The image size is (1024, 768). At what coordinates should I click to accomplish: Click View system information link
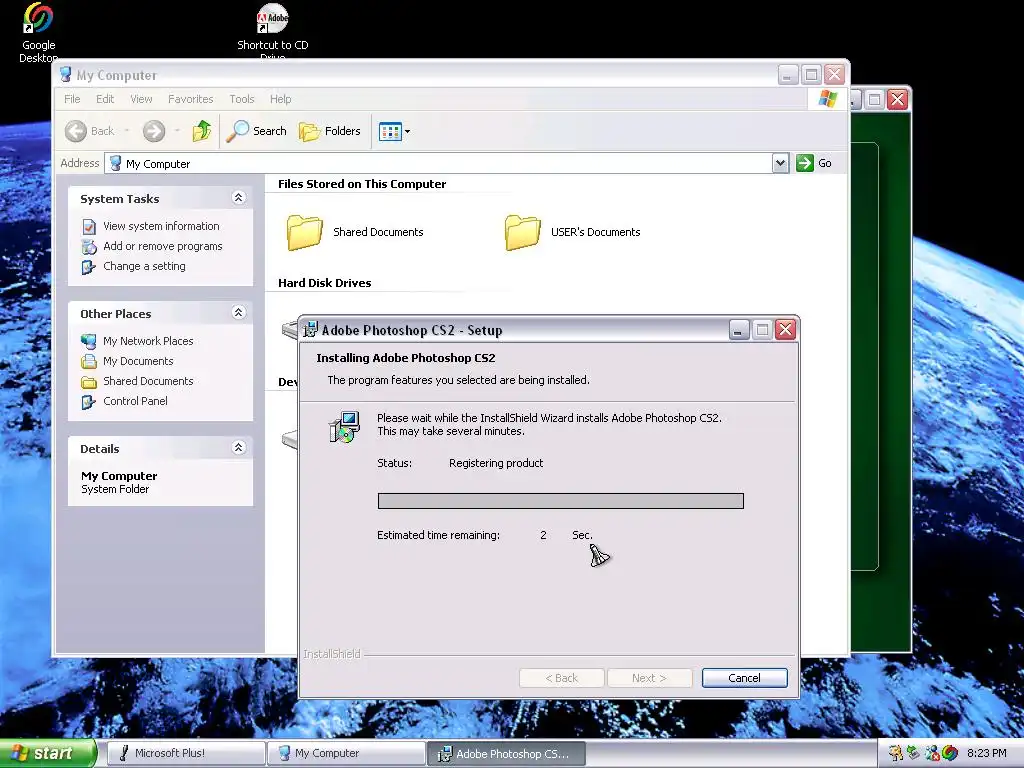(161, 226)
